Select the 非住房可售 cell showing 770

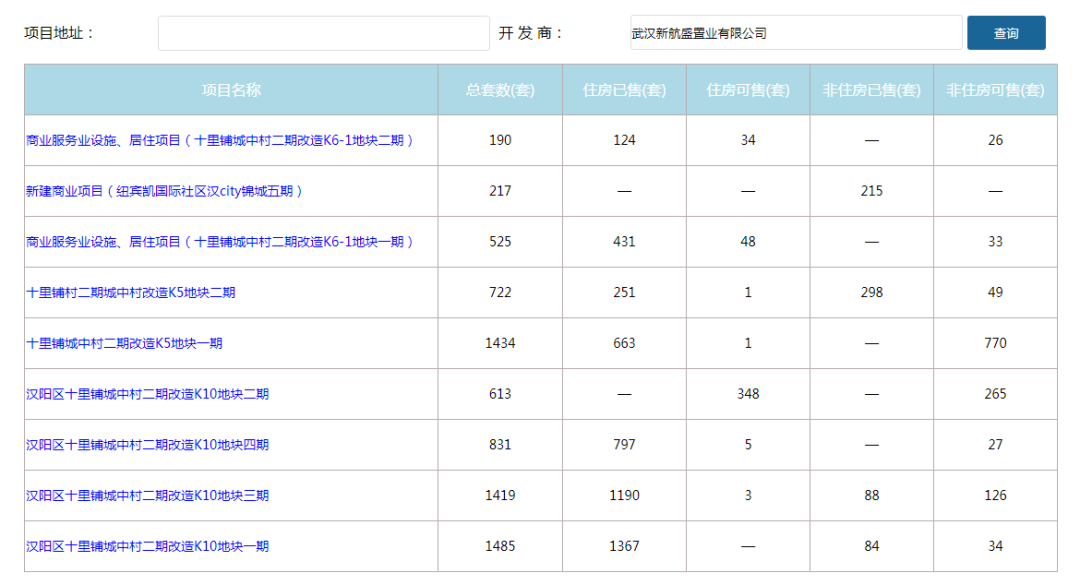point(995,343)
